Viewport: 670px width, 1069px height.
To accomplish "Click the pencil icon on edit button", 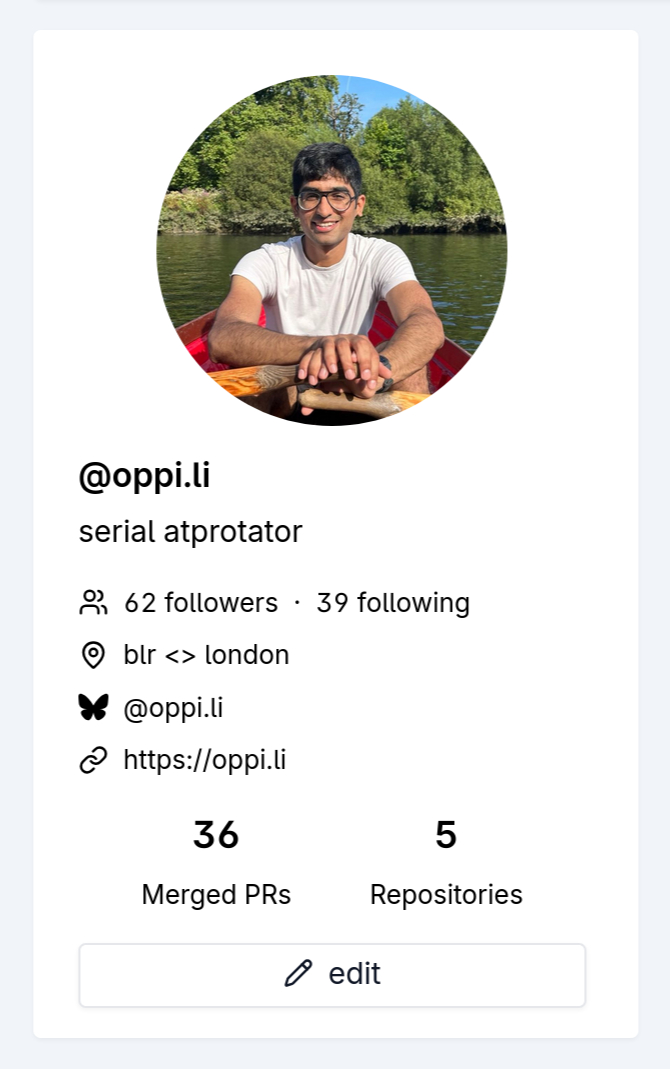I will tap(298, 974).
